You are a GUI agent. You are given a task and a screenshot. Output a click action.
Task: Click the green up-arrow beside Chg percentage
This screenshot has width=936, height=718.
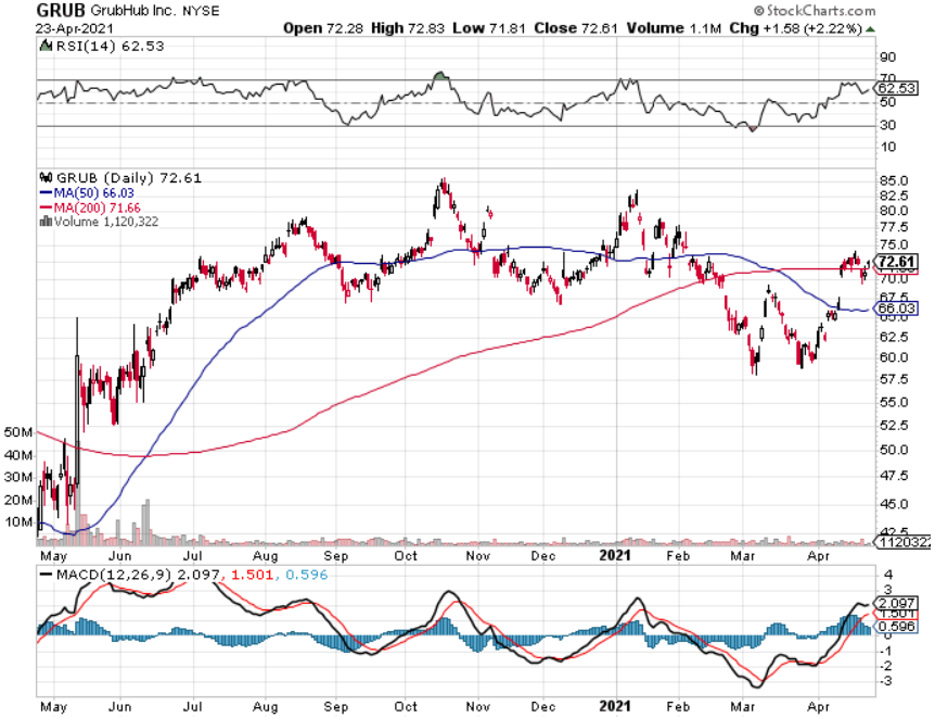[868, 28]
